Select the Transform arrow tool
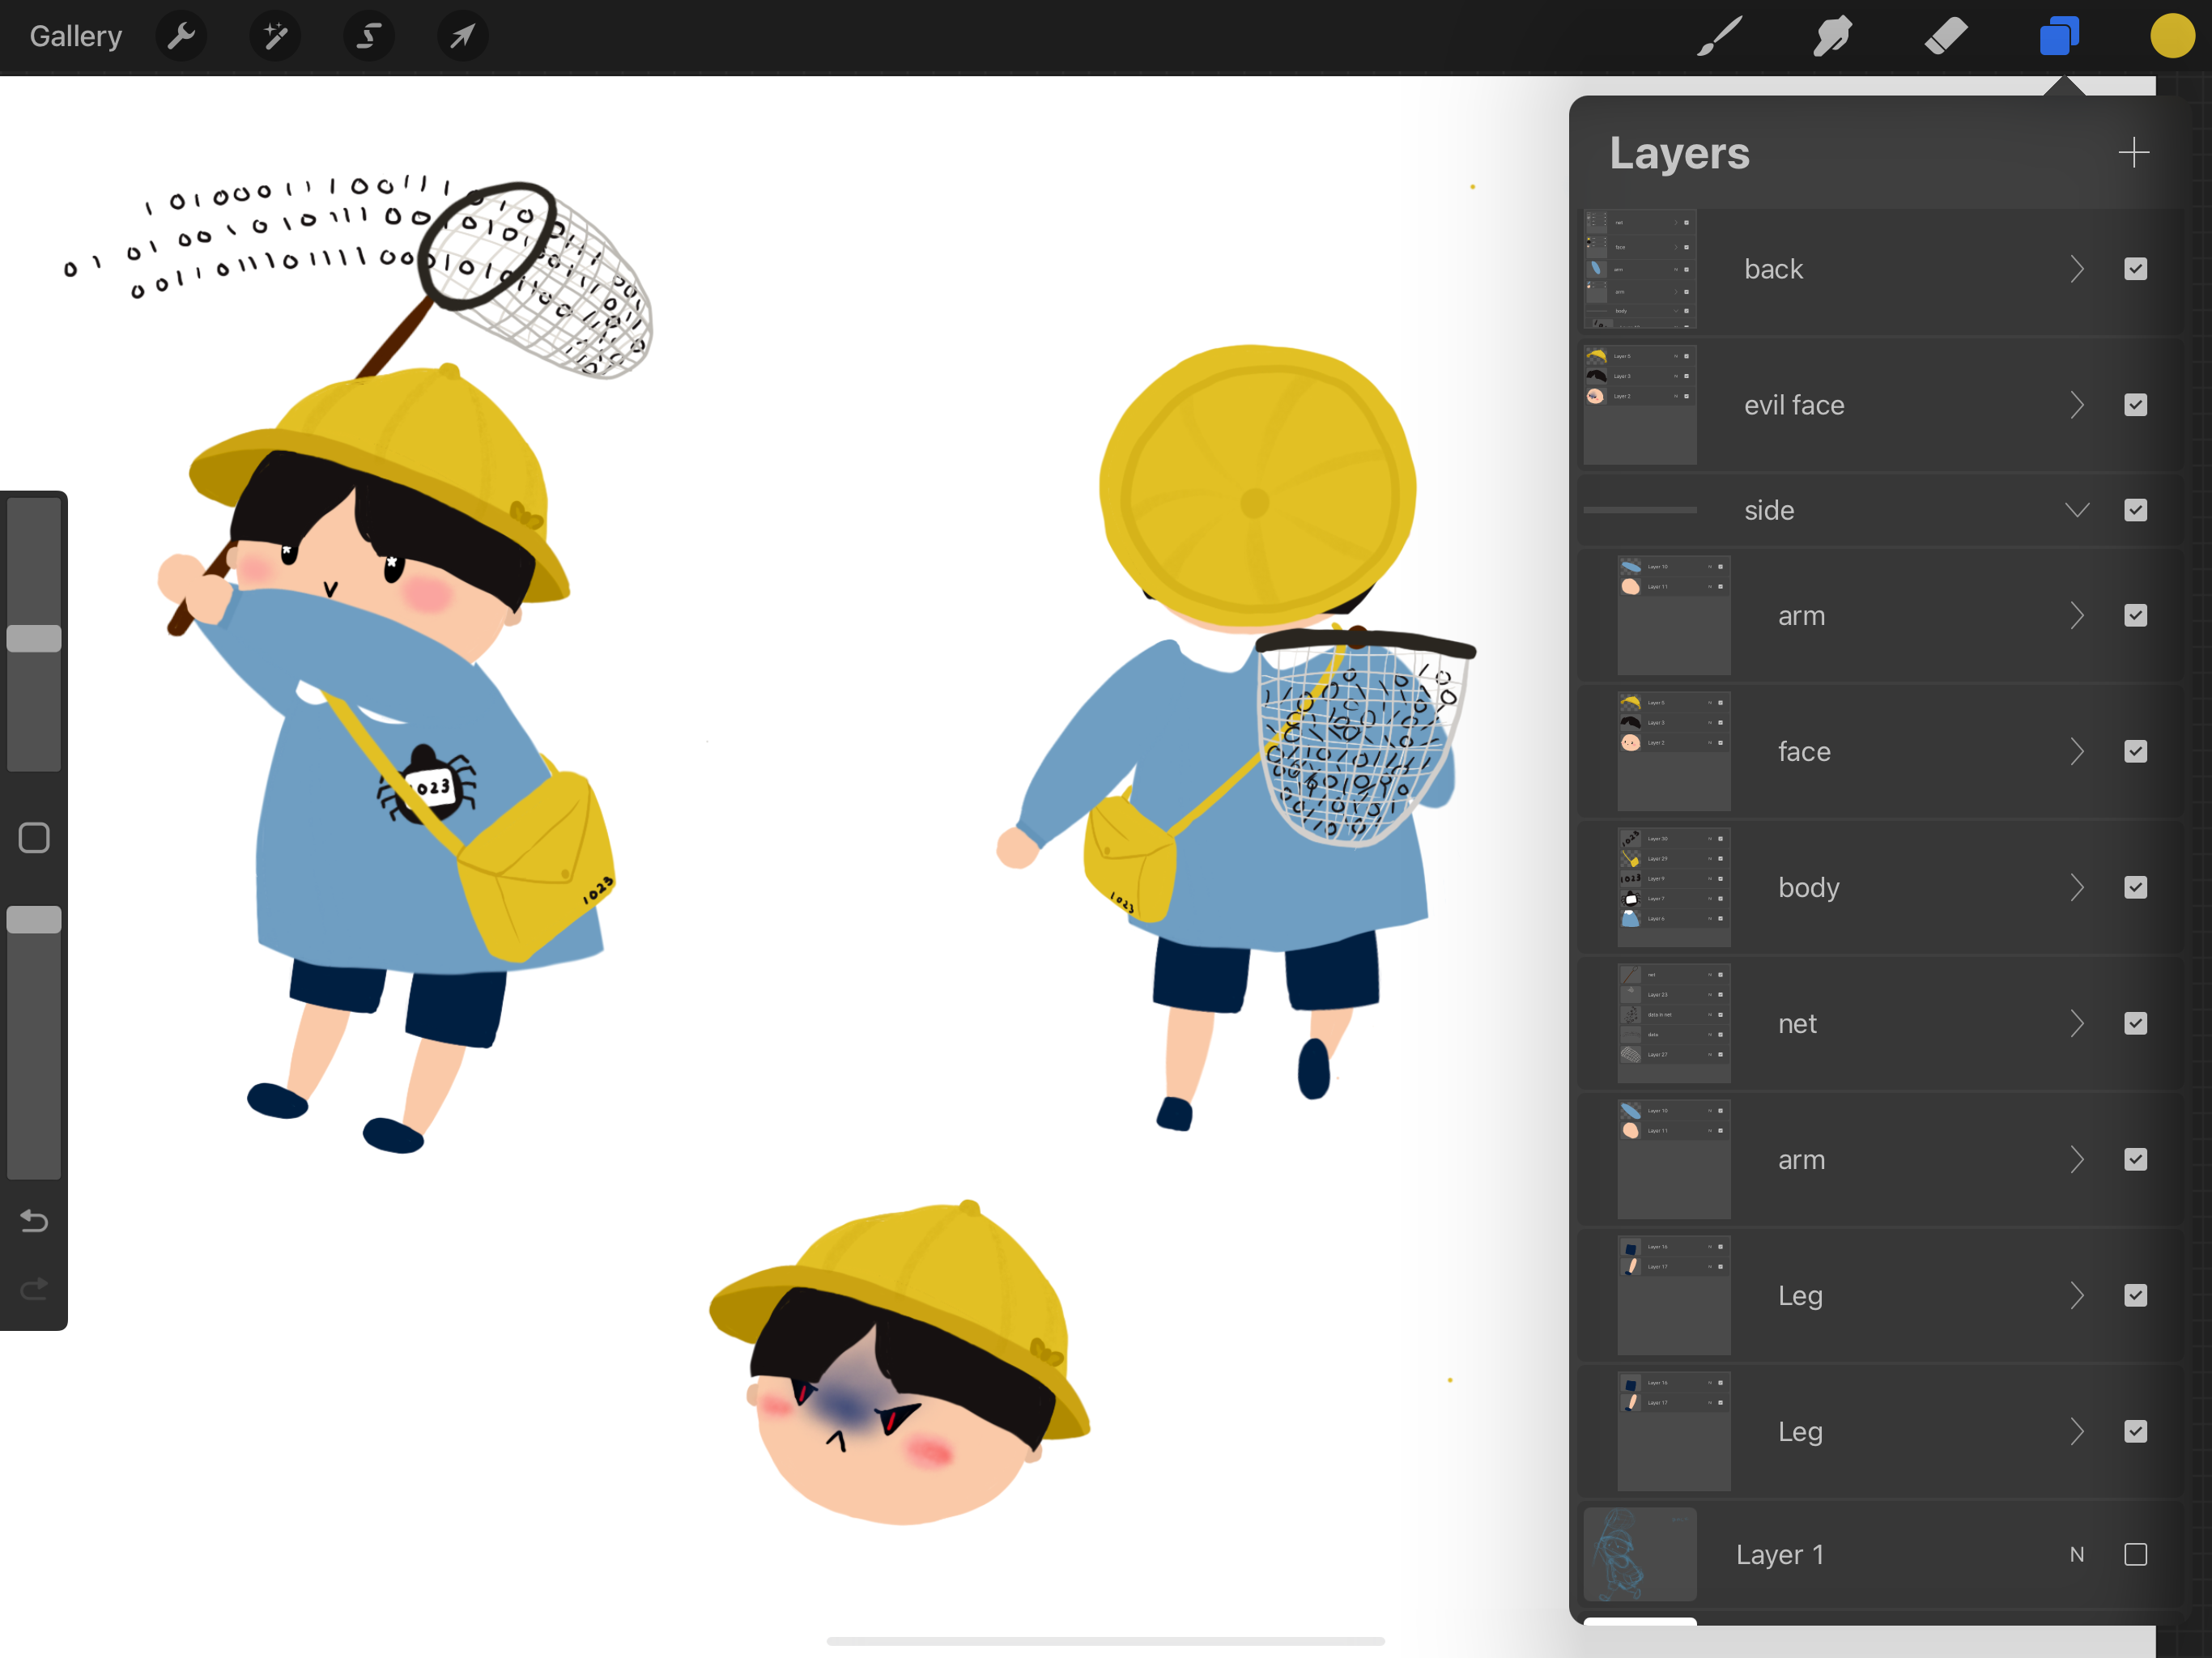Viewport: 2212px width, 1658px height. [x=462, y=37]
